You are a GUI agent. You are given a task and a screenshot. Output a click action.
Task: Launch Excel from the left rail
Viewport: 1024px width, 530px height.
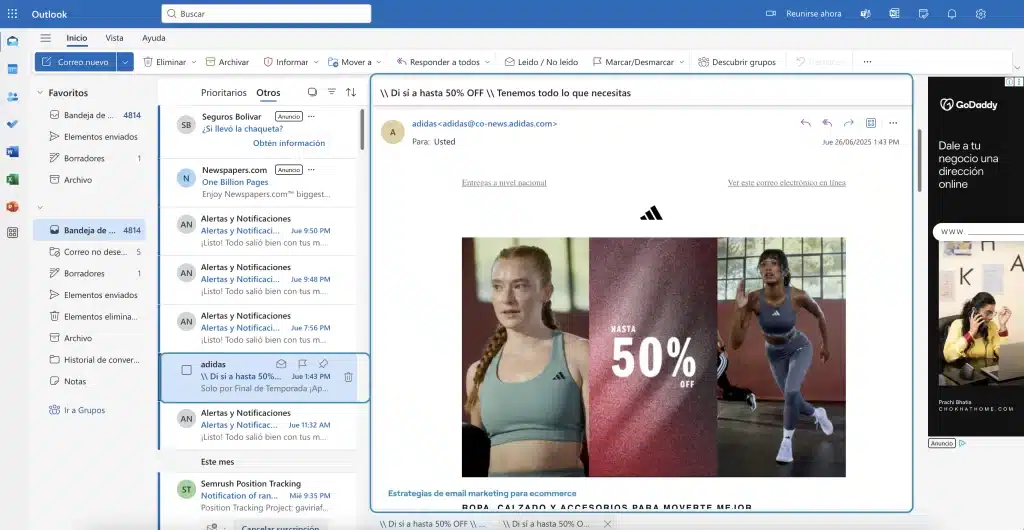(12, 179)
